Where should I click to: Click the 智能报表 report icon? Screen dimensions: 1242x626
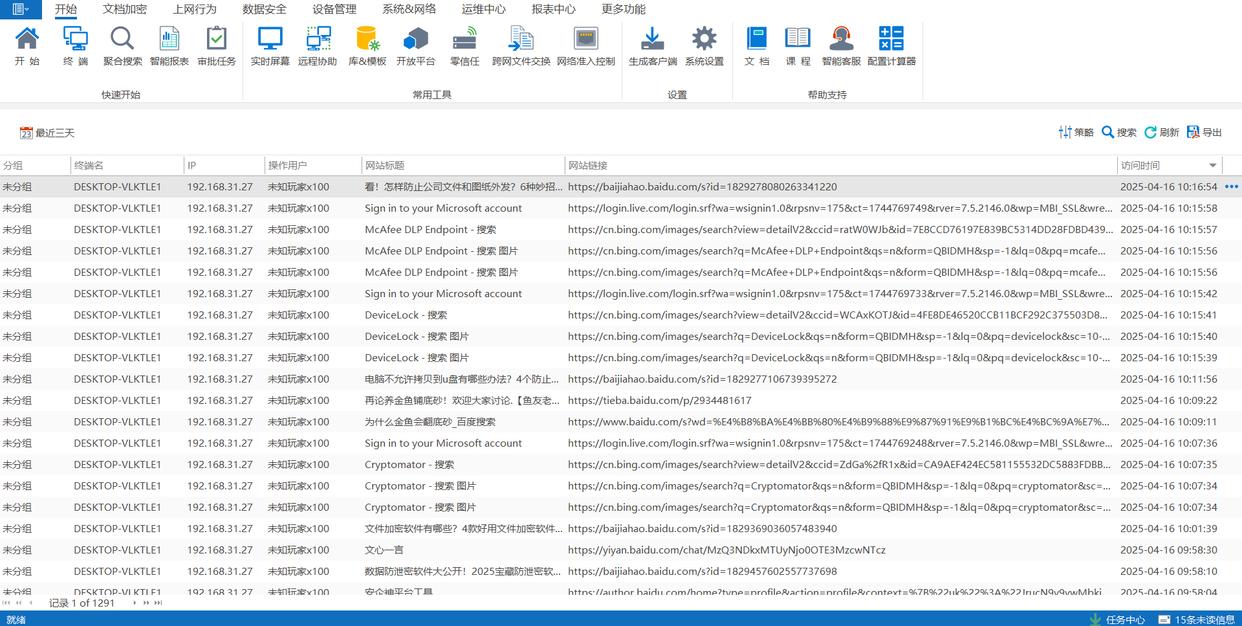169,46
